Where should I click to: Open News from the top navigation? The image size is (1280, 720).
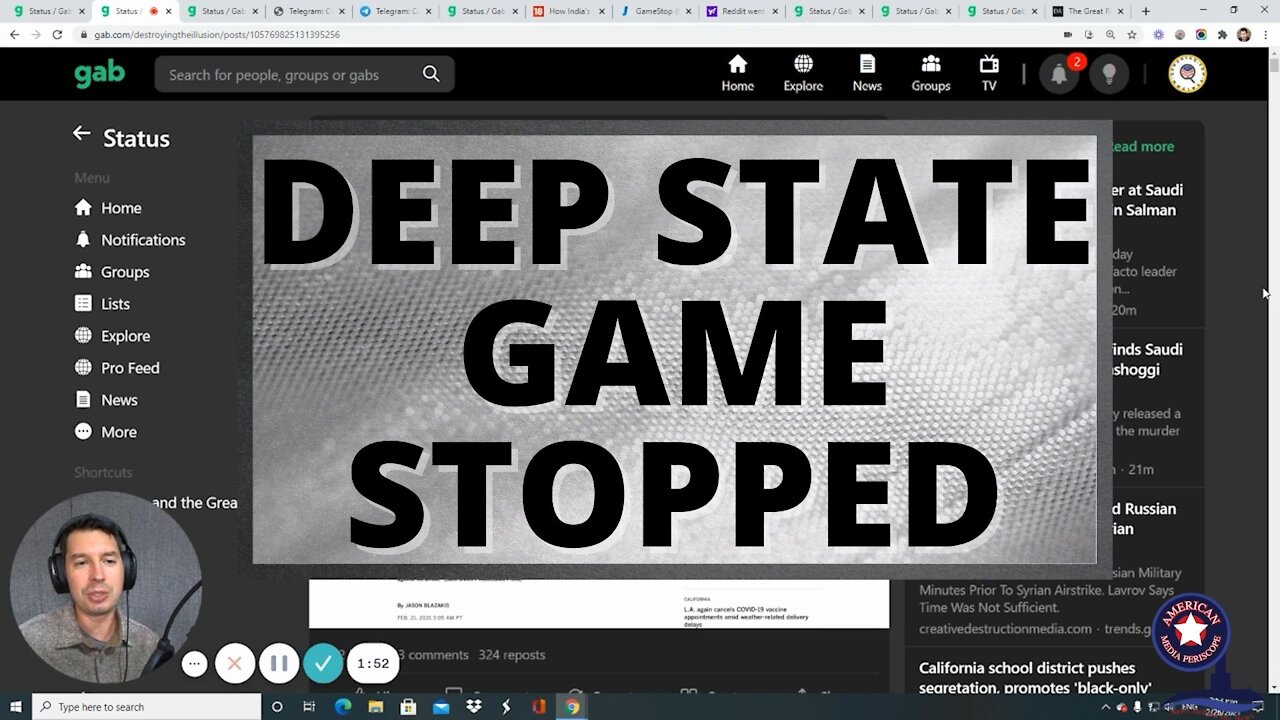[x=867, y=74]
